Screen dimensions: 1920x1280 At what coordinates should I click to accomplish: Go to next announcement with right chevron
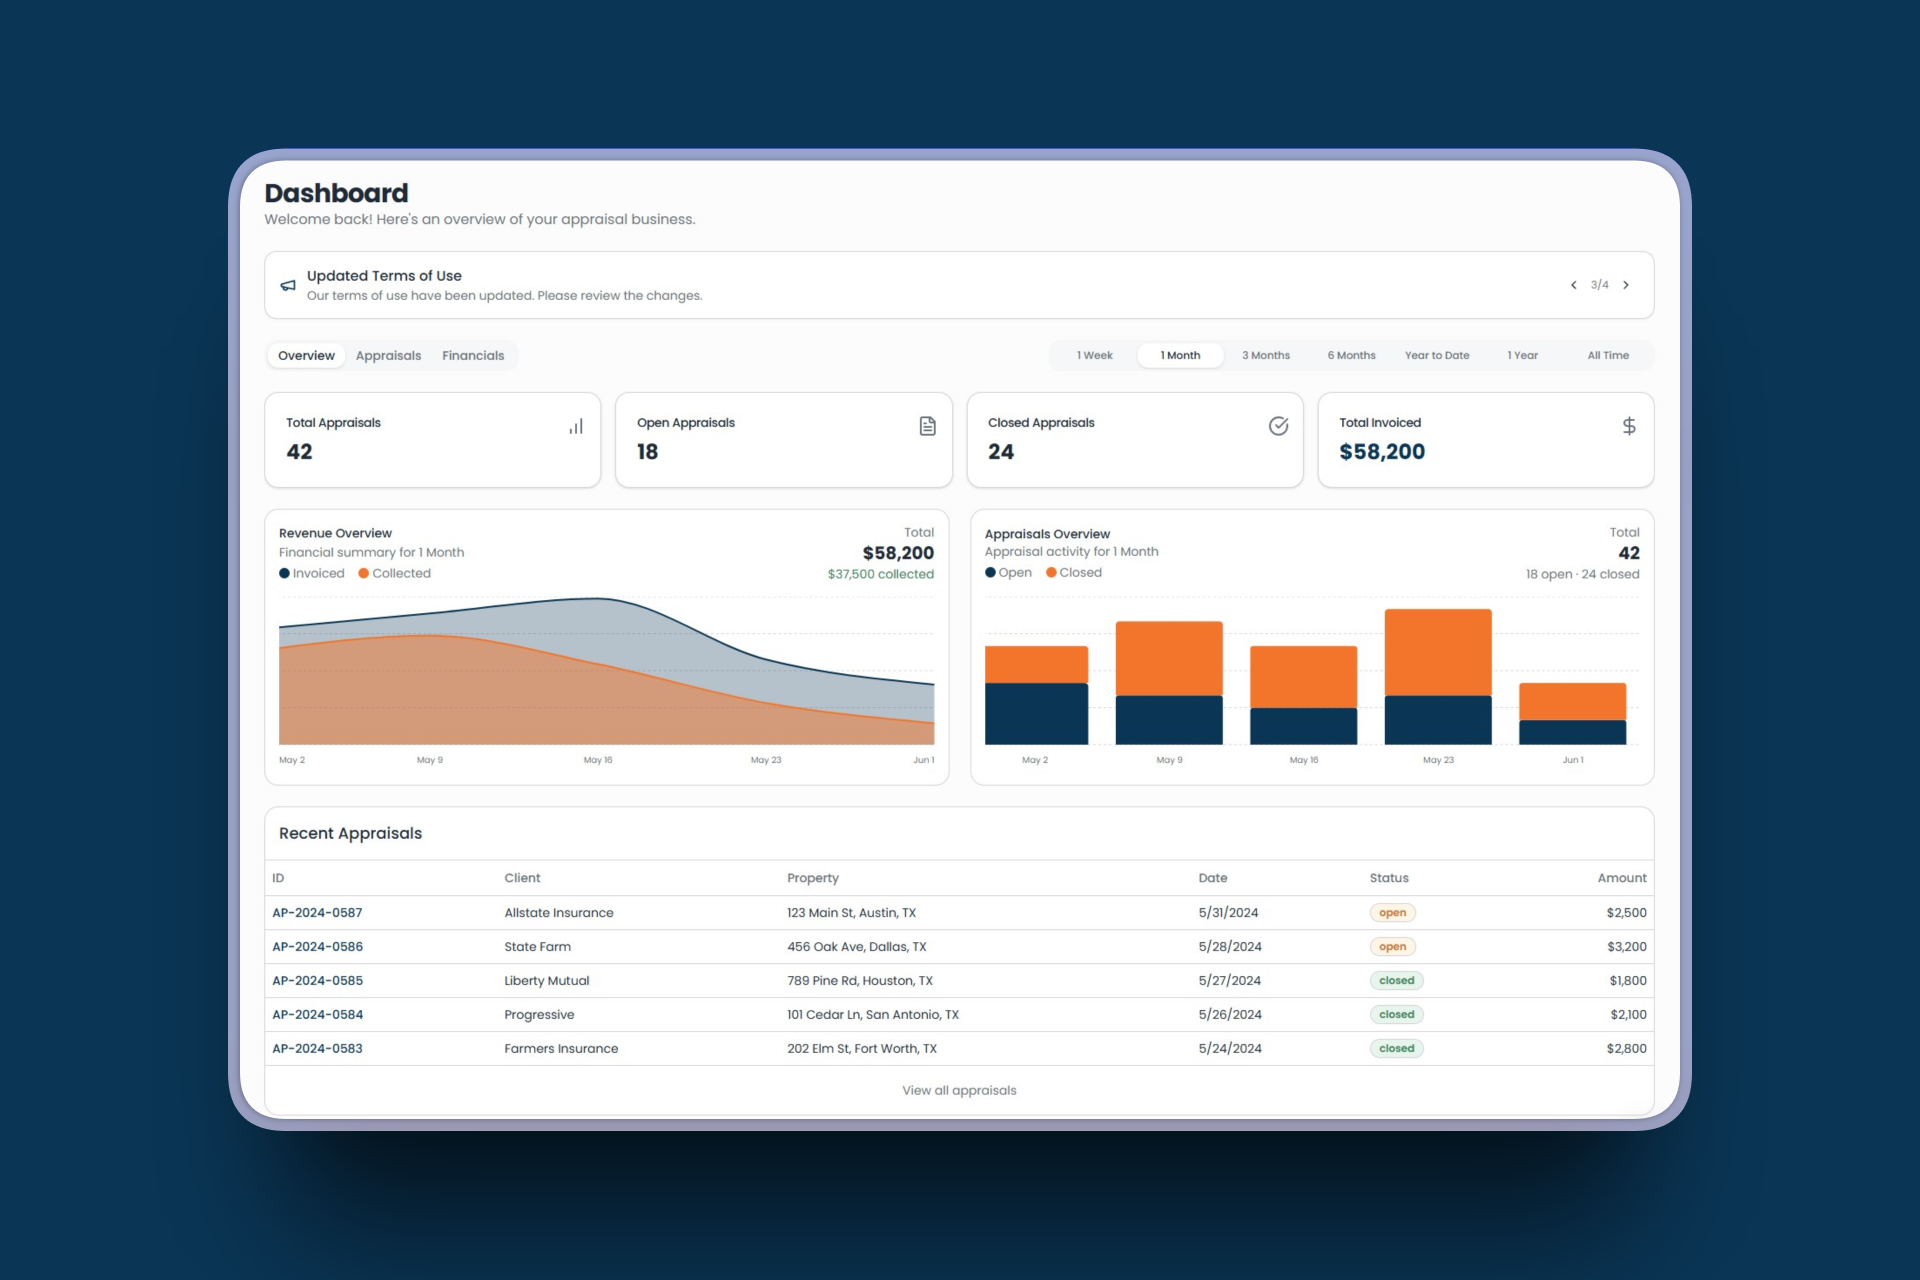pyautogui.click(x=1626, y=285)
